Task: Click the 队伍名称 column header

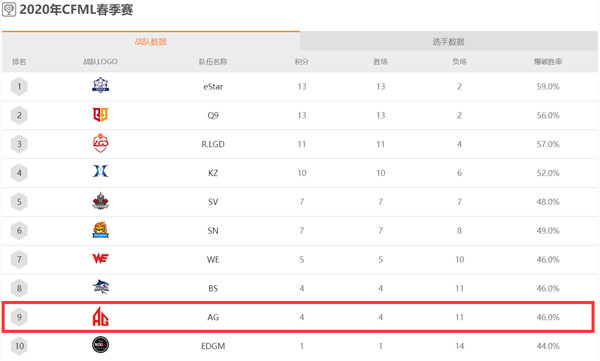Action: [x=213, y=62]
